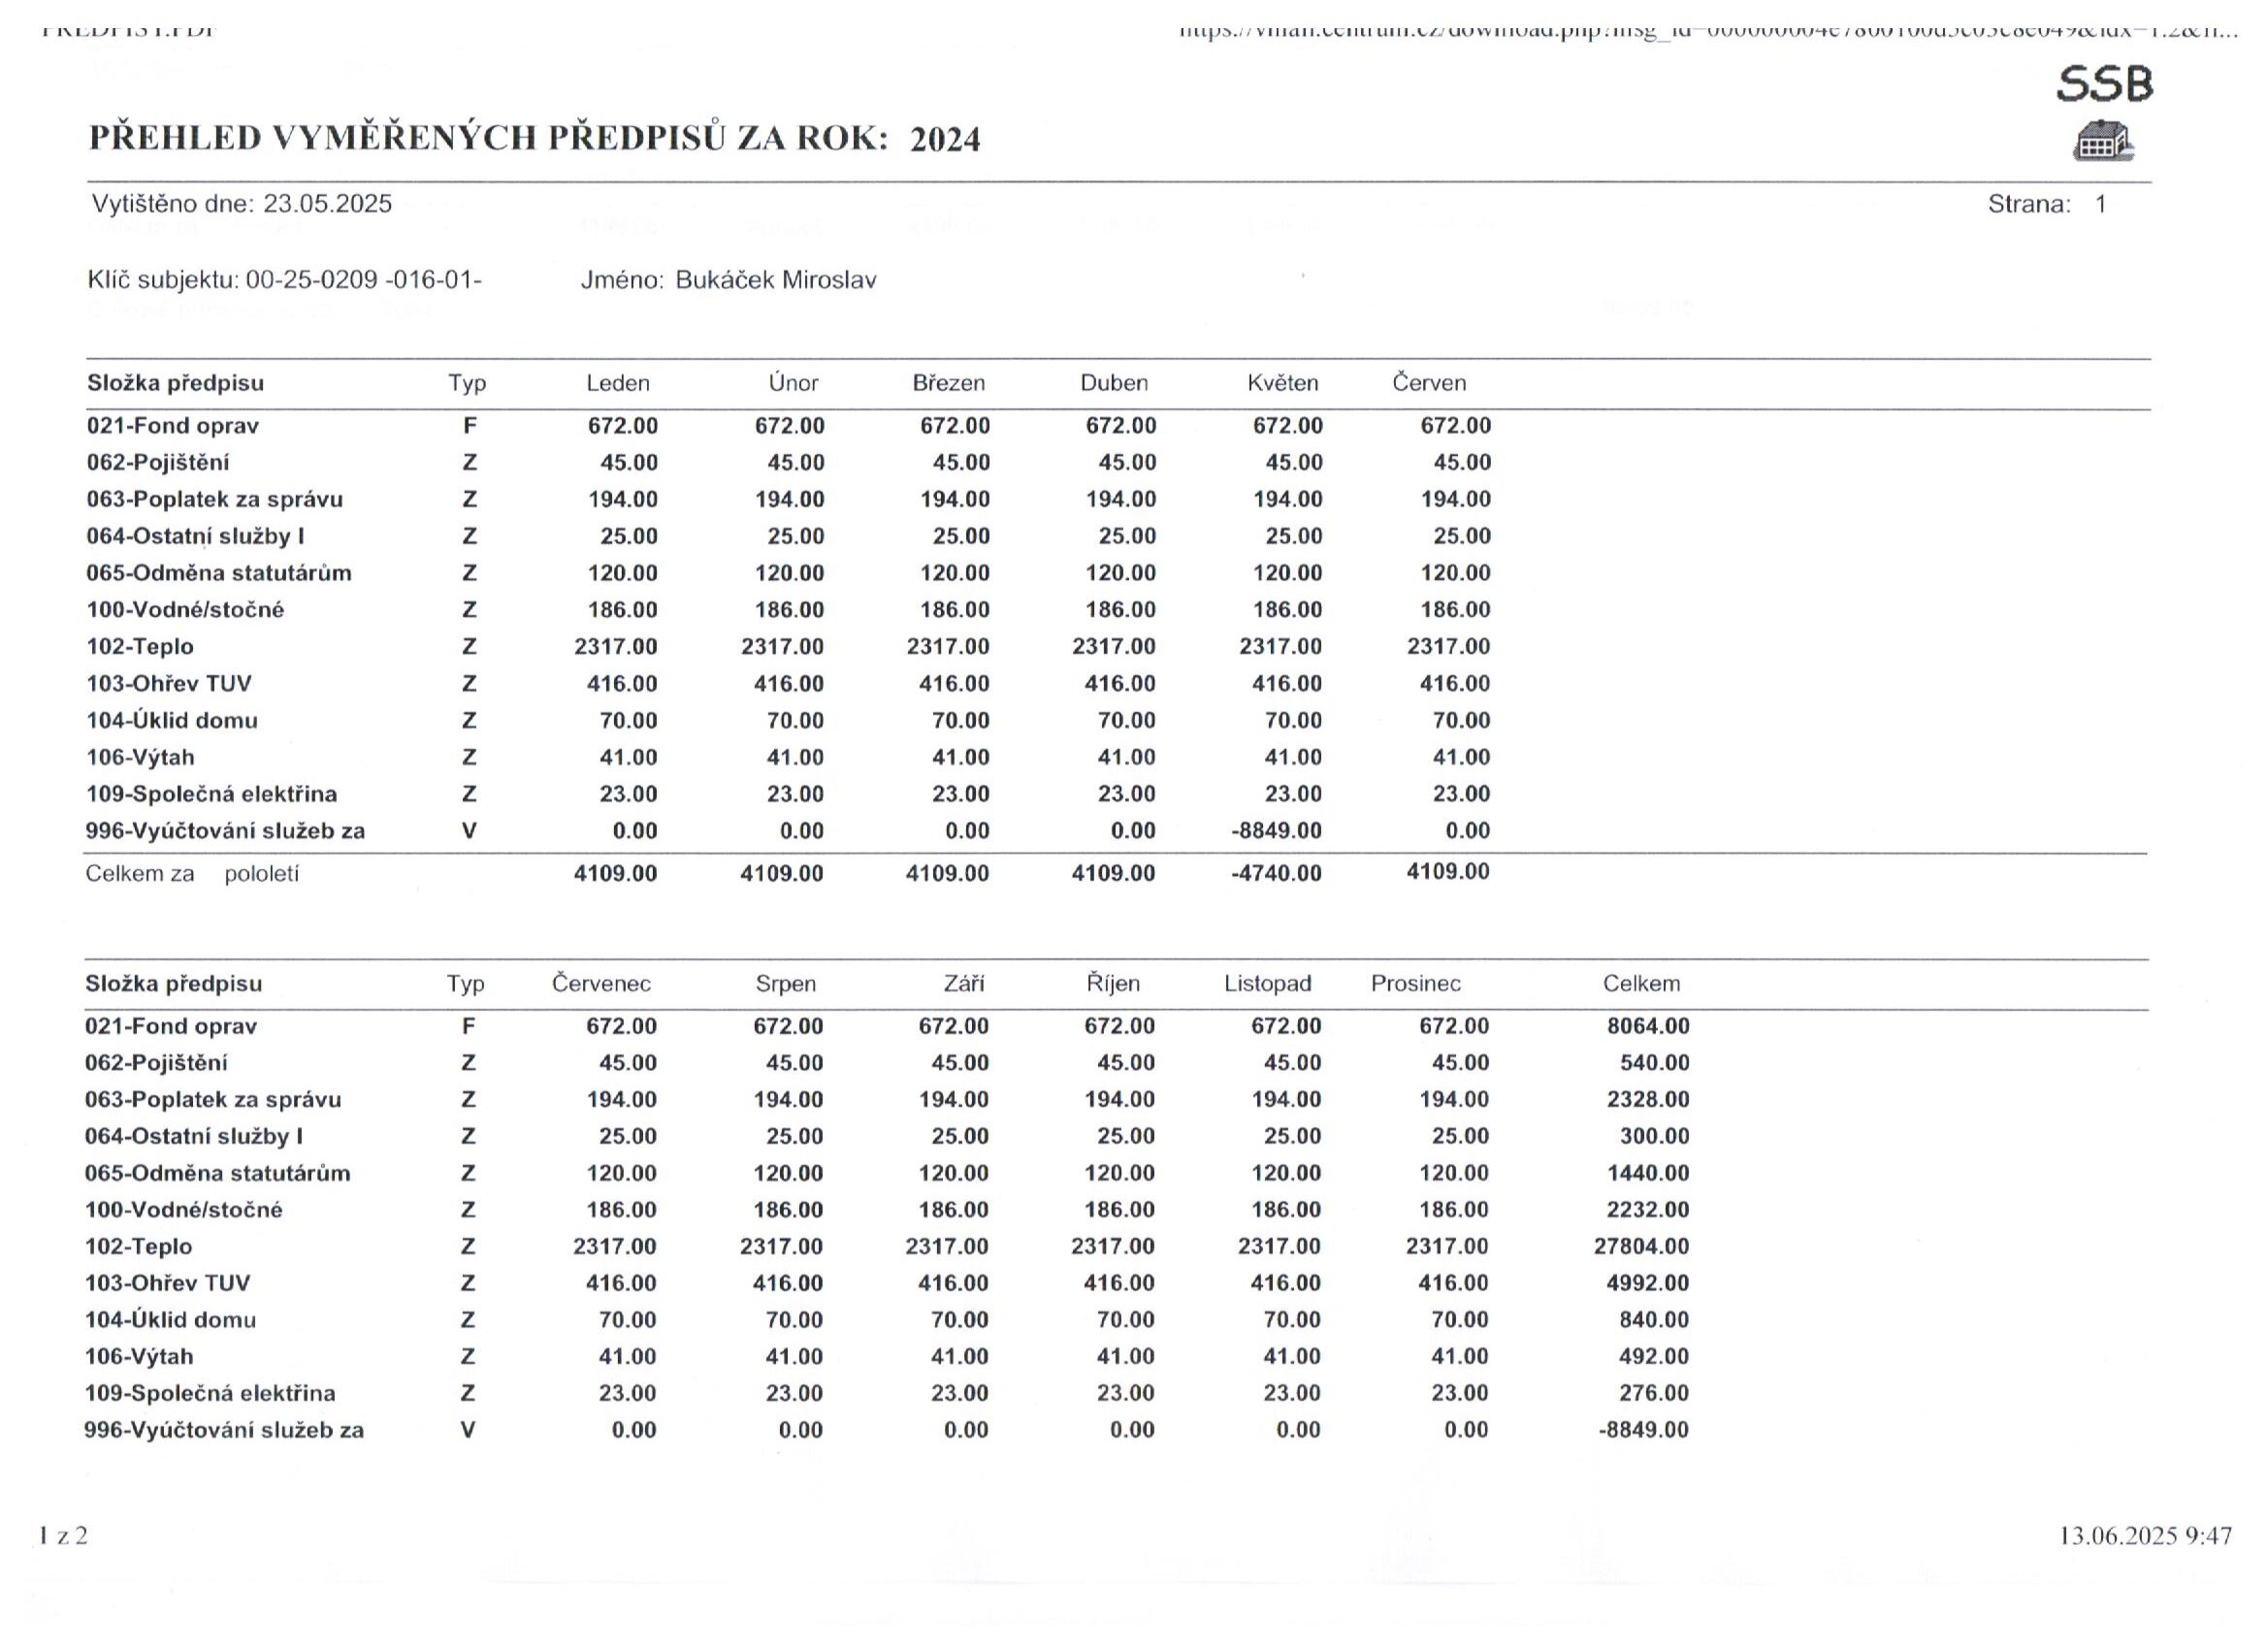Select the Výtah total 492.00
The width and height of the screenshot is (2268, 1649).
click(x=1655, y=1357)
